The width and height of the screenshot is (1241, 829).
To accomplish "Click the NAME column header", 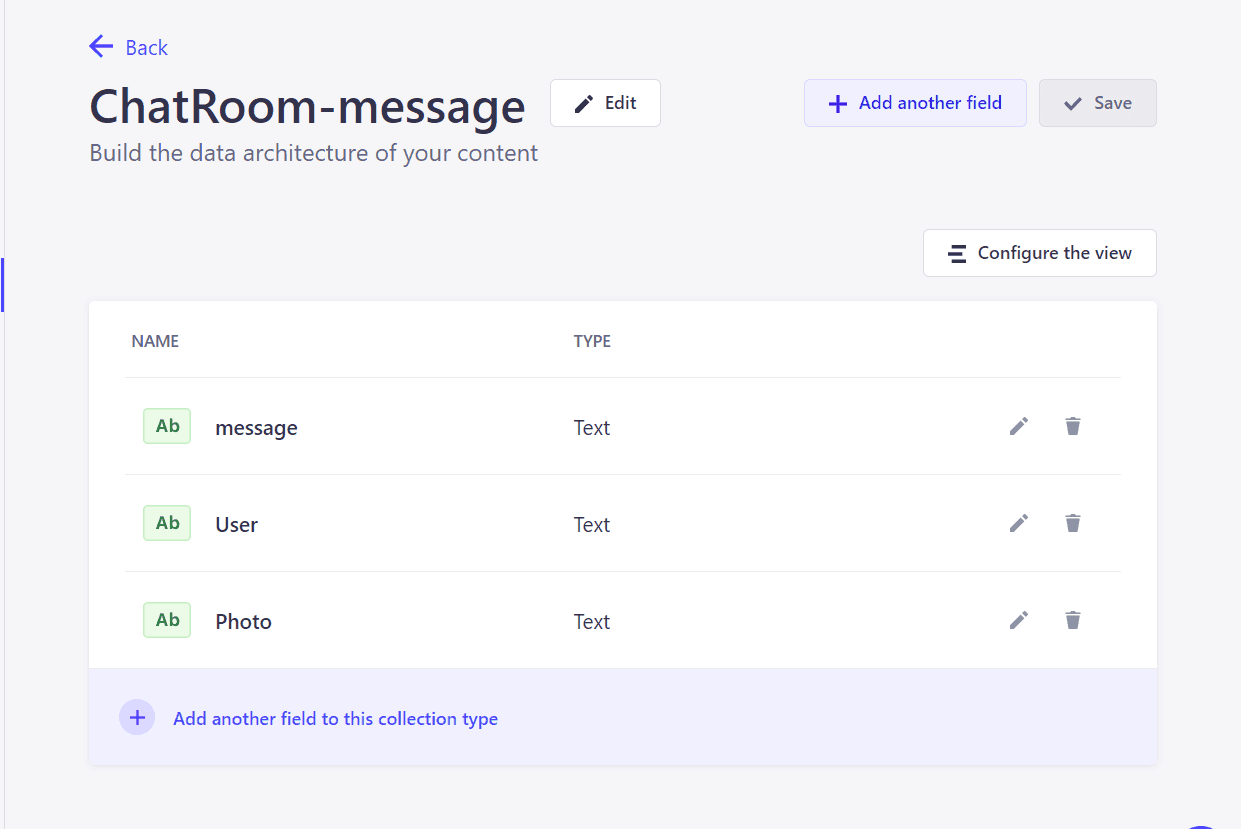I will pos(155,341).
